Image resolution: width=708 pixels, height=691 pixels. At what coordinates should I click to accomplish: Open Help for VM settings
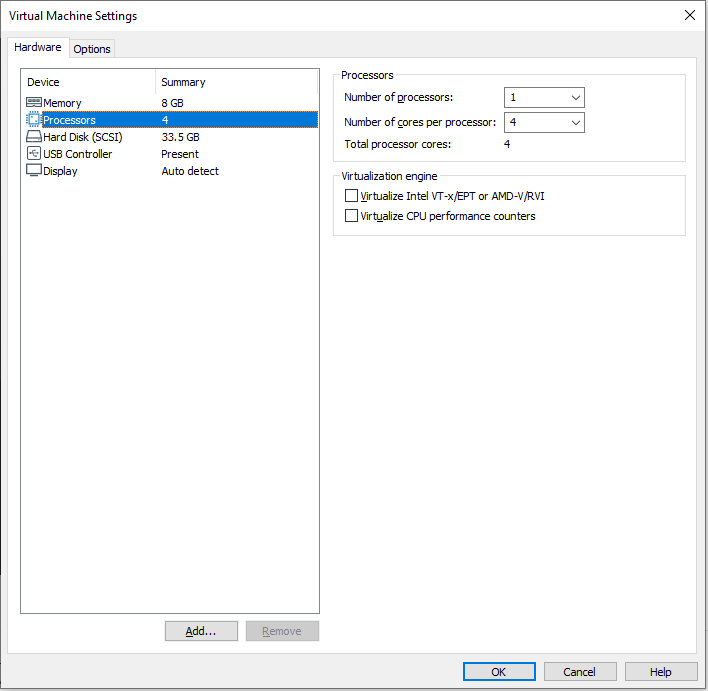[x=661, y=672]
